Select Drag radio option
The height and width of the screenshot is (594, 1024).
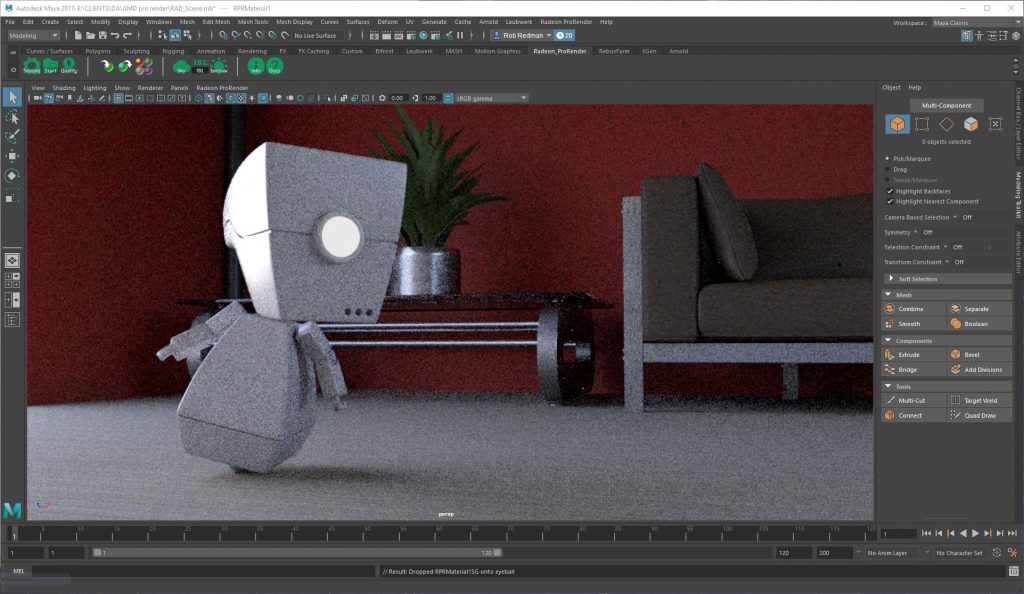(x=887, y=169)
